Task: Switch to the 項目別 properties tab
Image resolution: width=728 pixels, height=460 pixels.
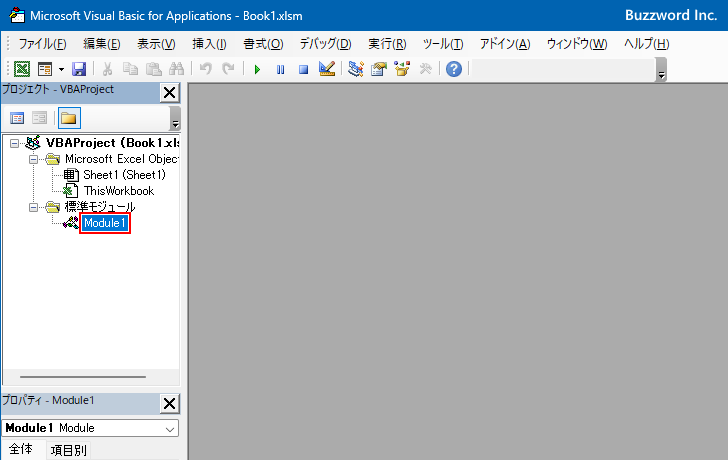Action: (x=68, y=450)
